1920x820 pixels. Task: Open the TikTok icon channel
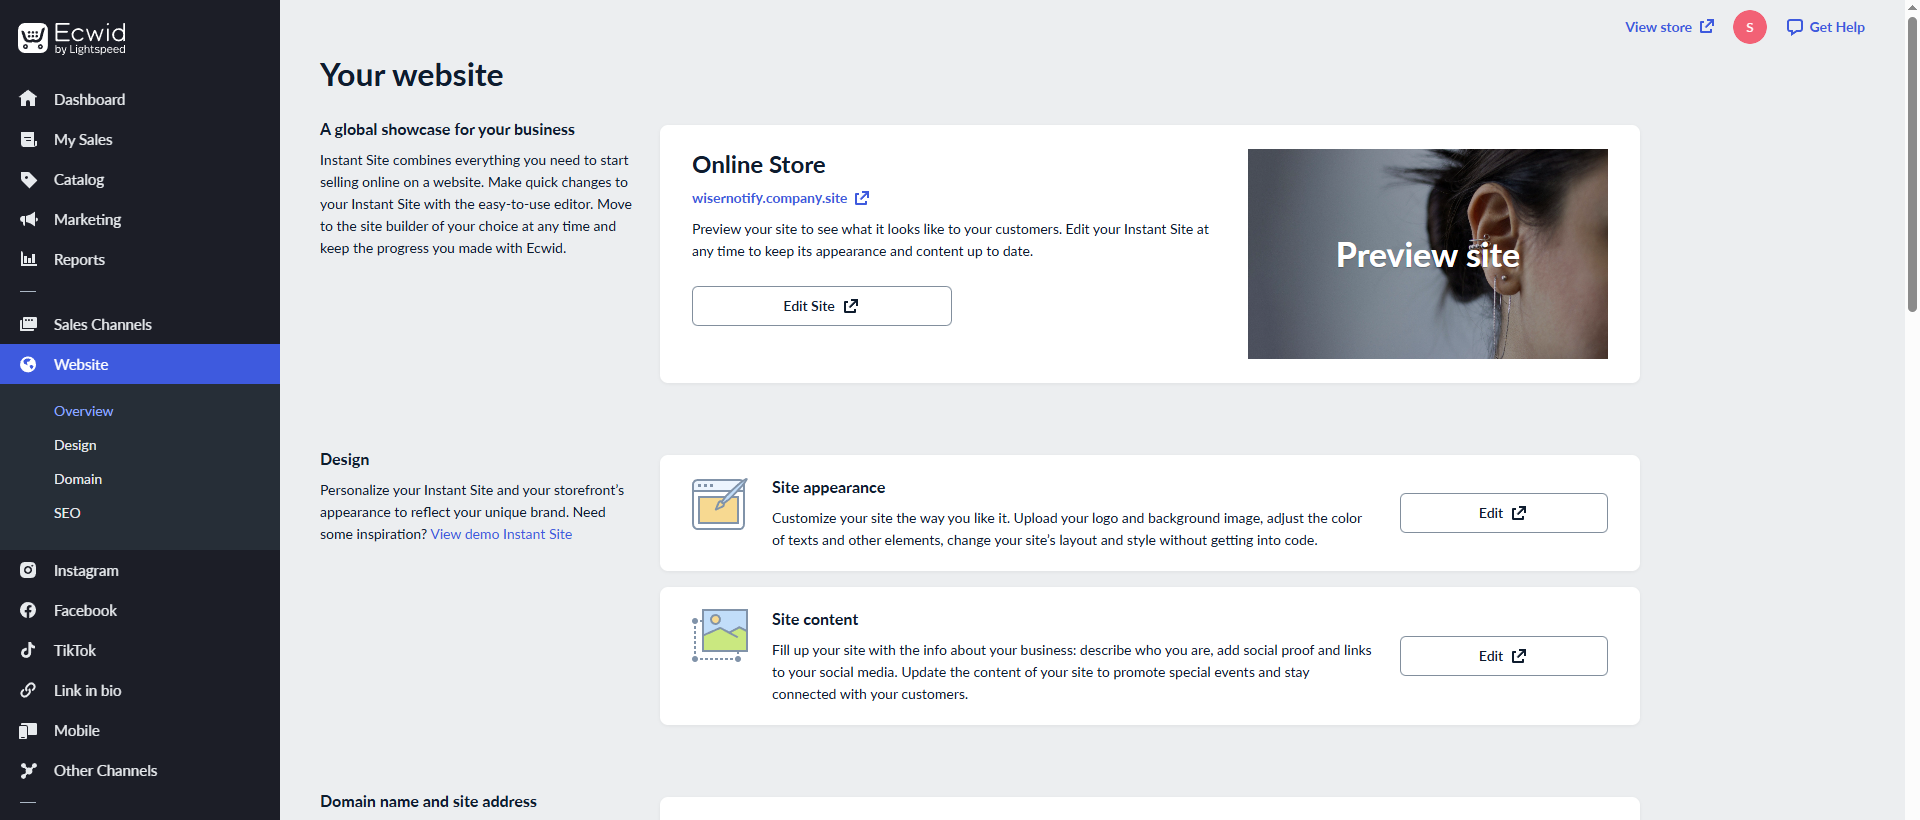(28, 651)
